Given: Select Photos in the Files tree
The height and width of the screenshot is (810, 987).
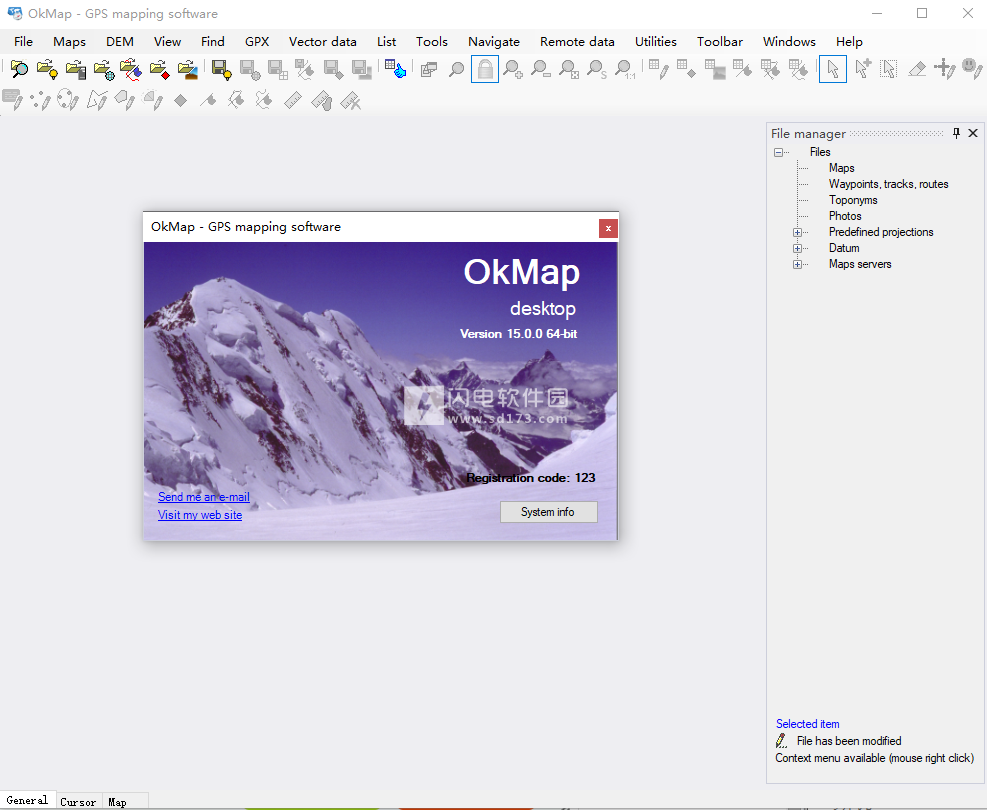Looking at the screenshot, I should pos(845,216).
